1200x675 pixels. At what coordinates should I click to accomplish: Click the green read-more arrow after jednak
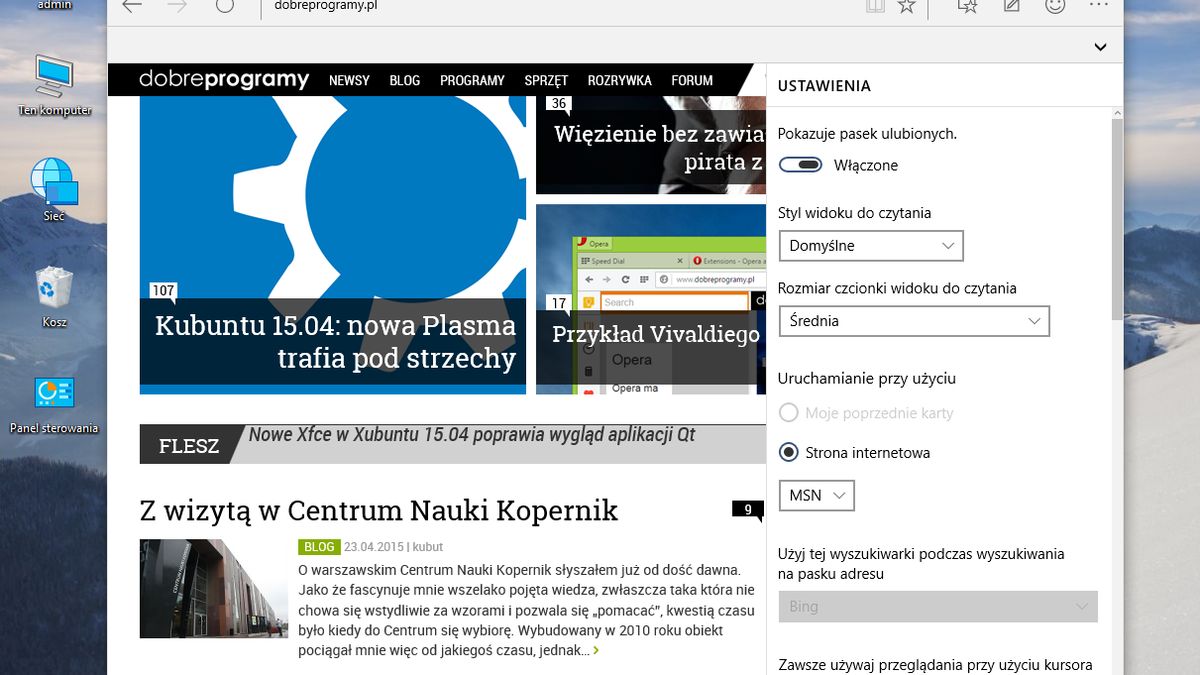[596, 650]
